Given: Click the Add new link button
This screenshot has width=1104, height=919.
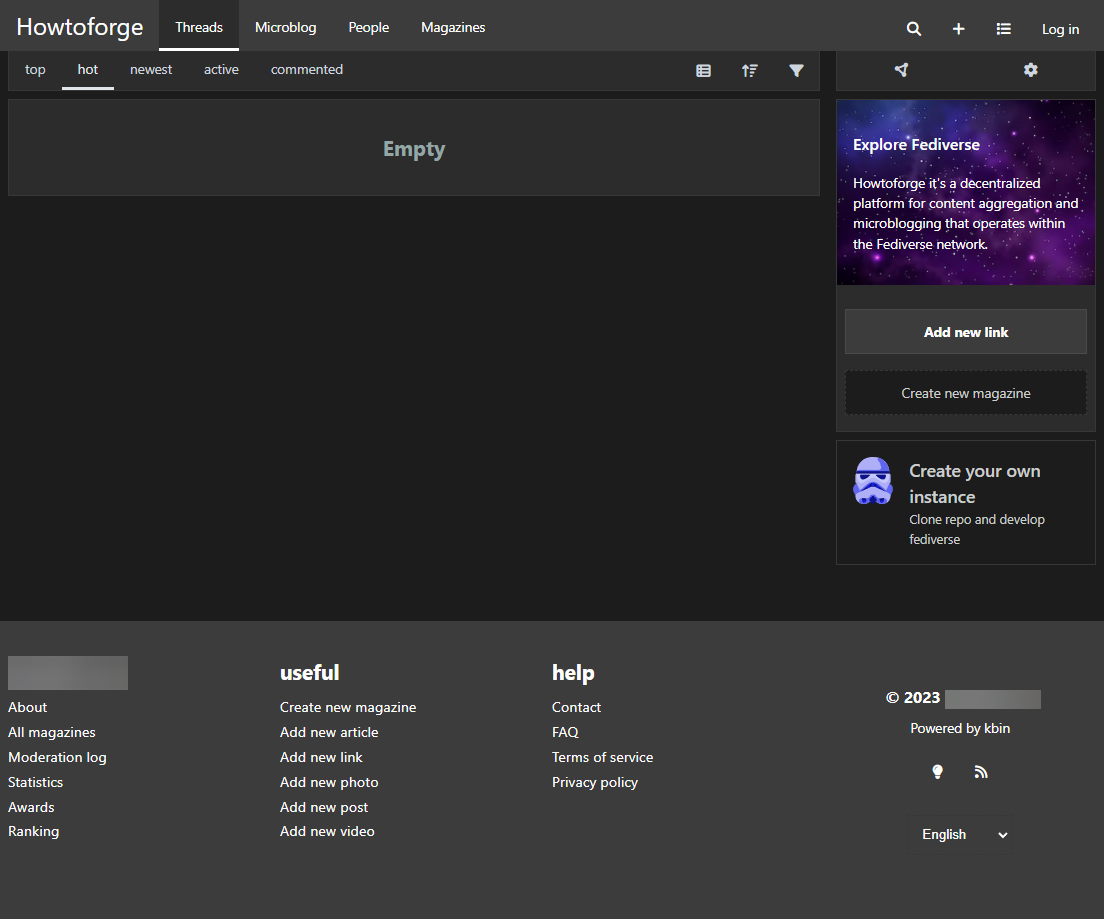Looking at the screenshot, I should [x=965, y=331].
